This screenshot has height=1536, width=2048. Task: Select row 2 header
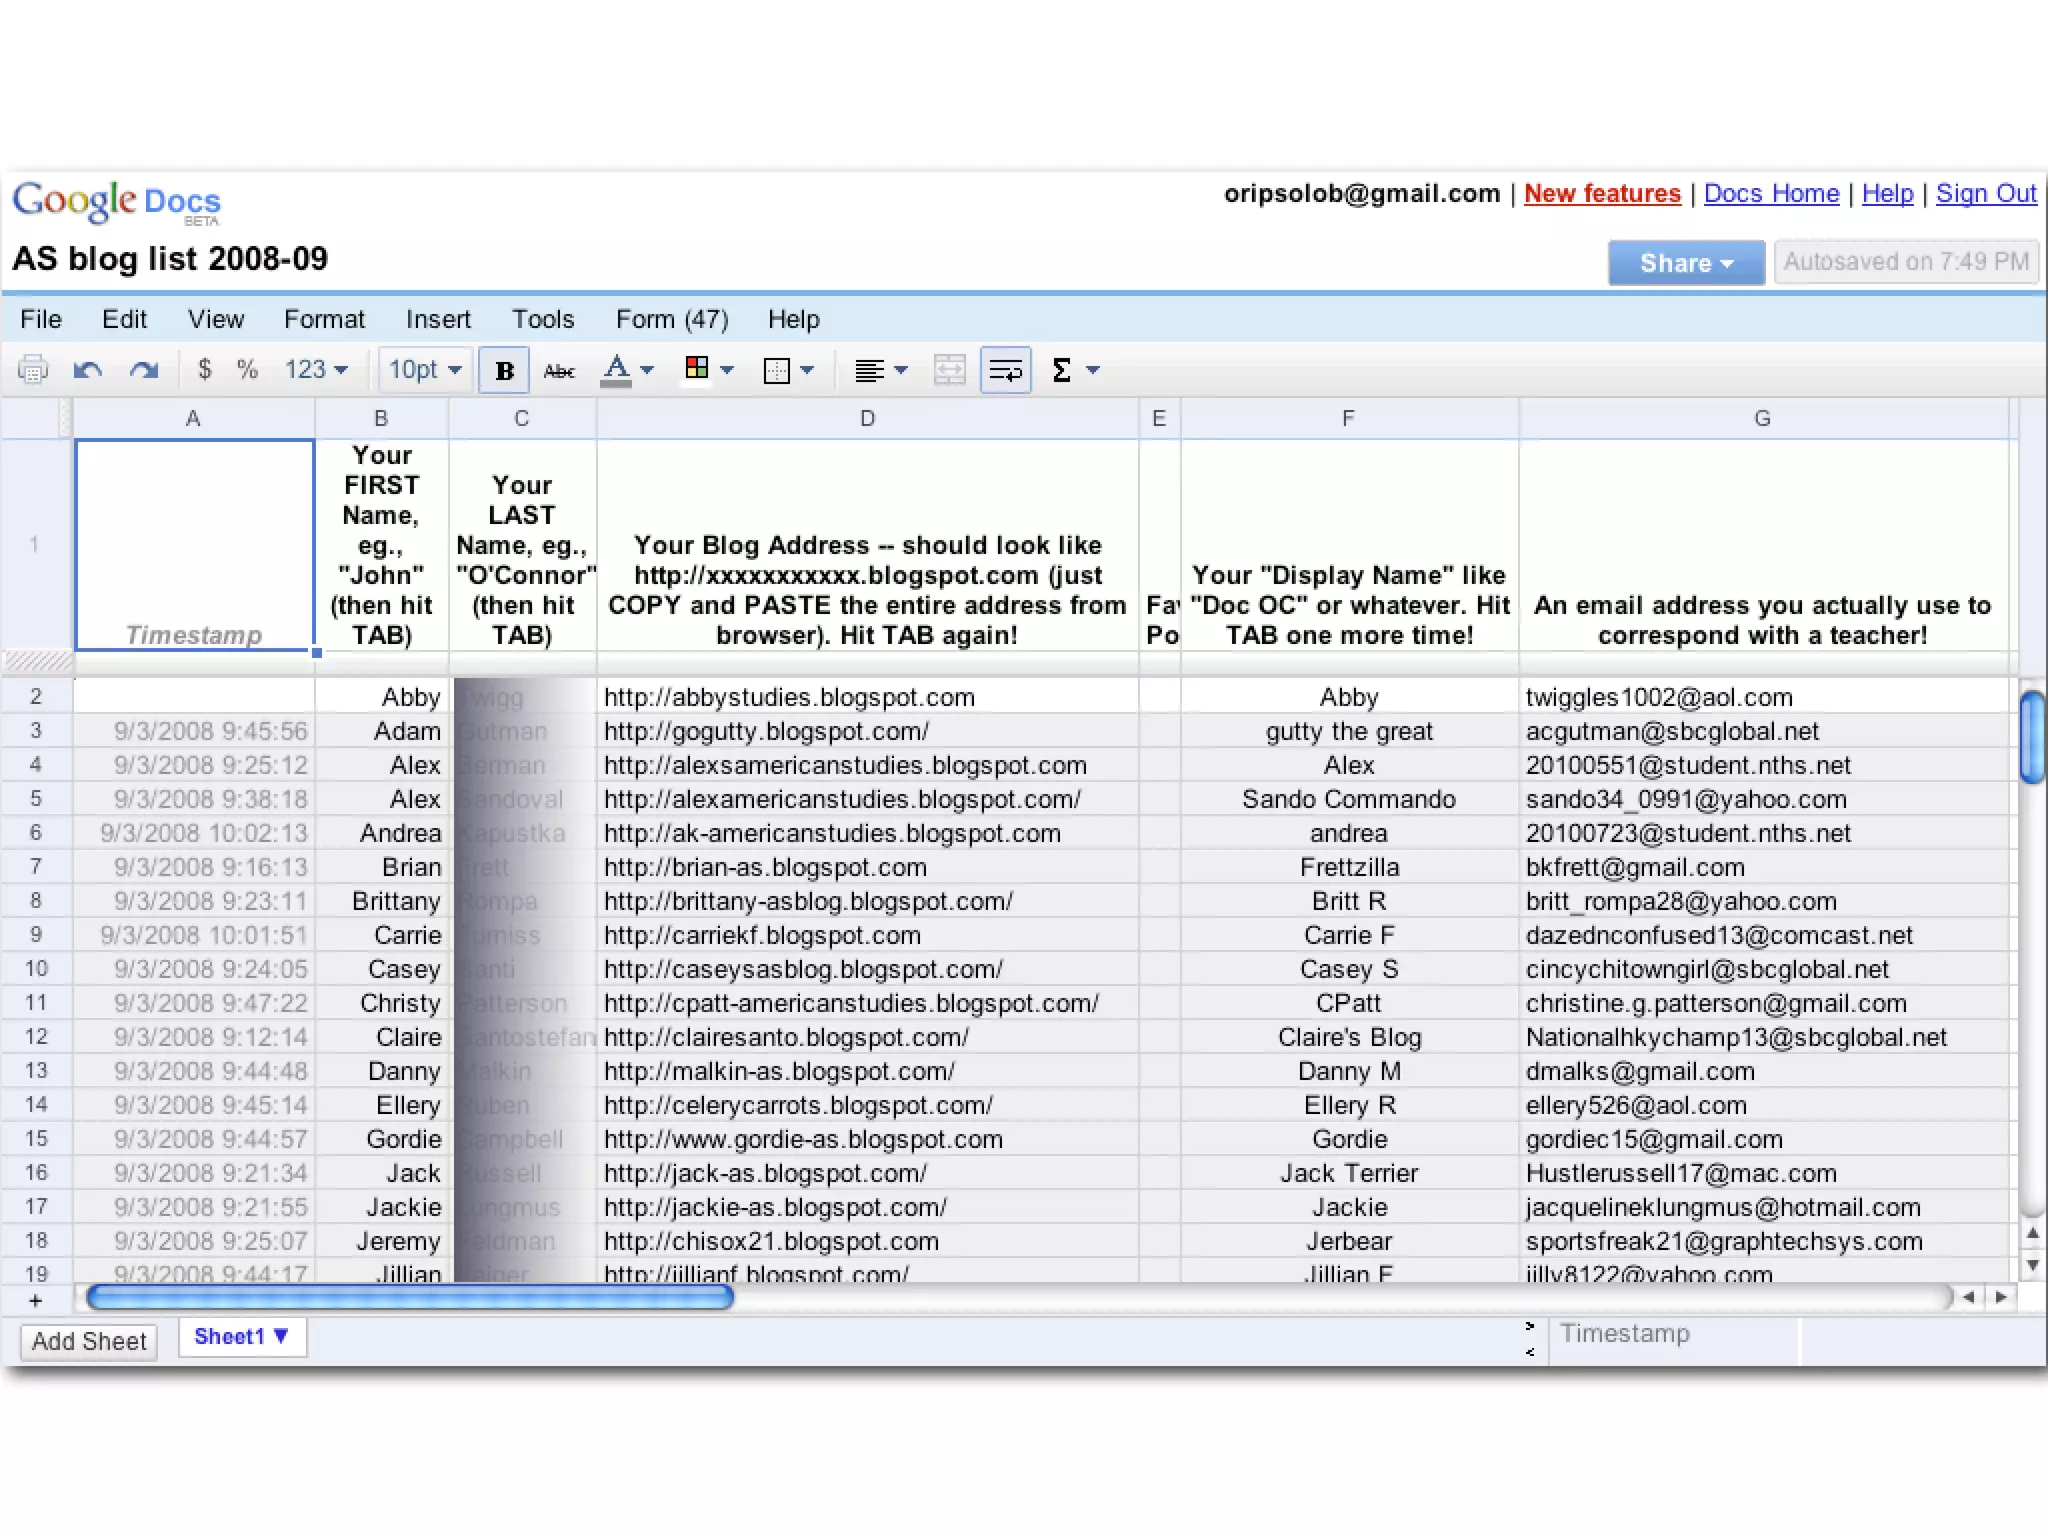tap(36, 696)
